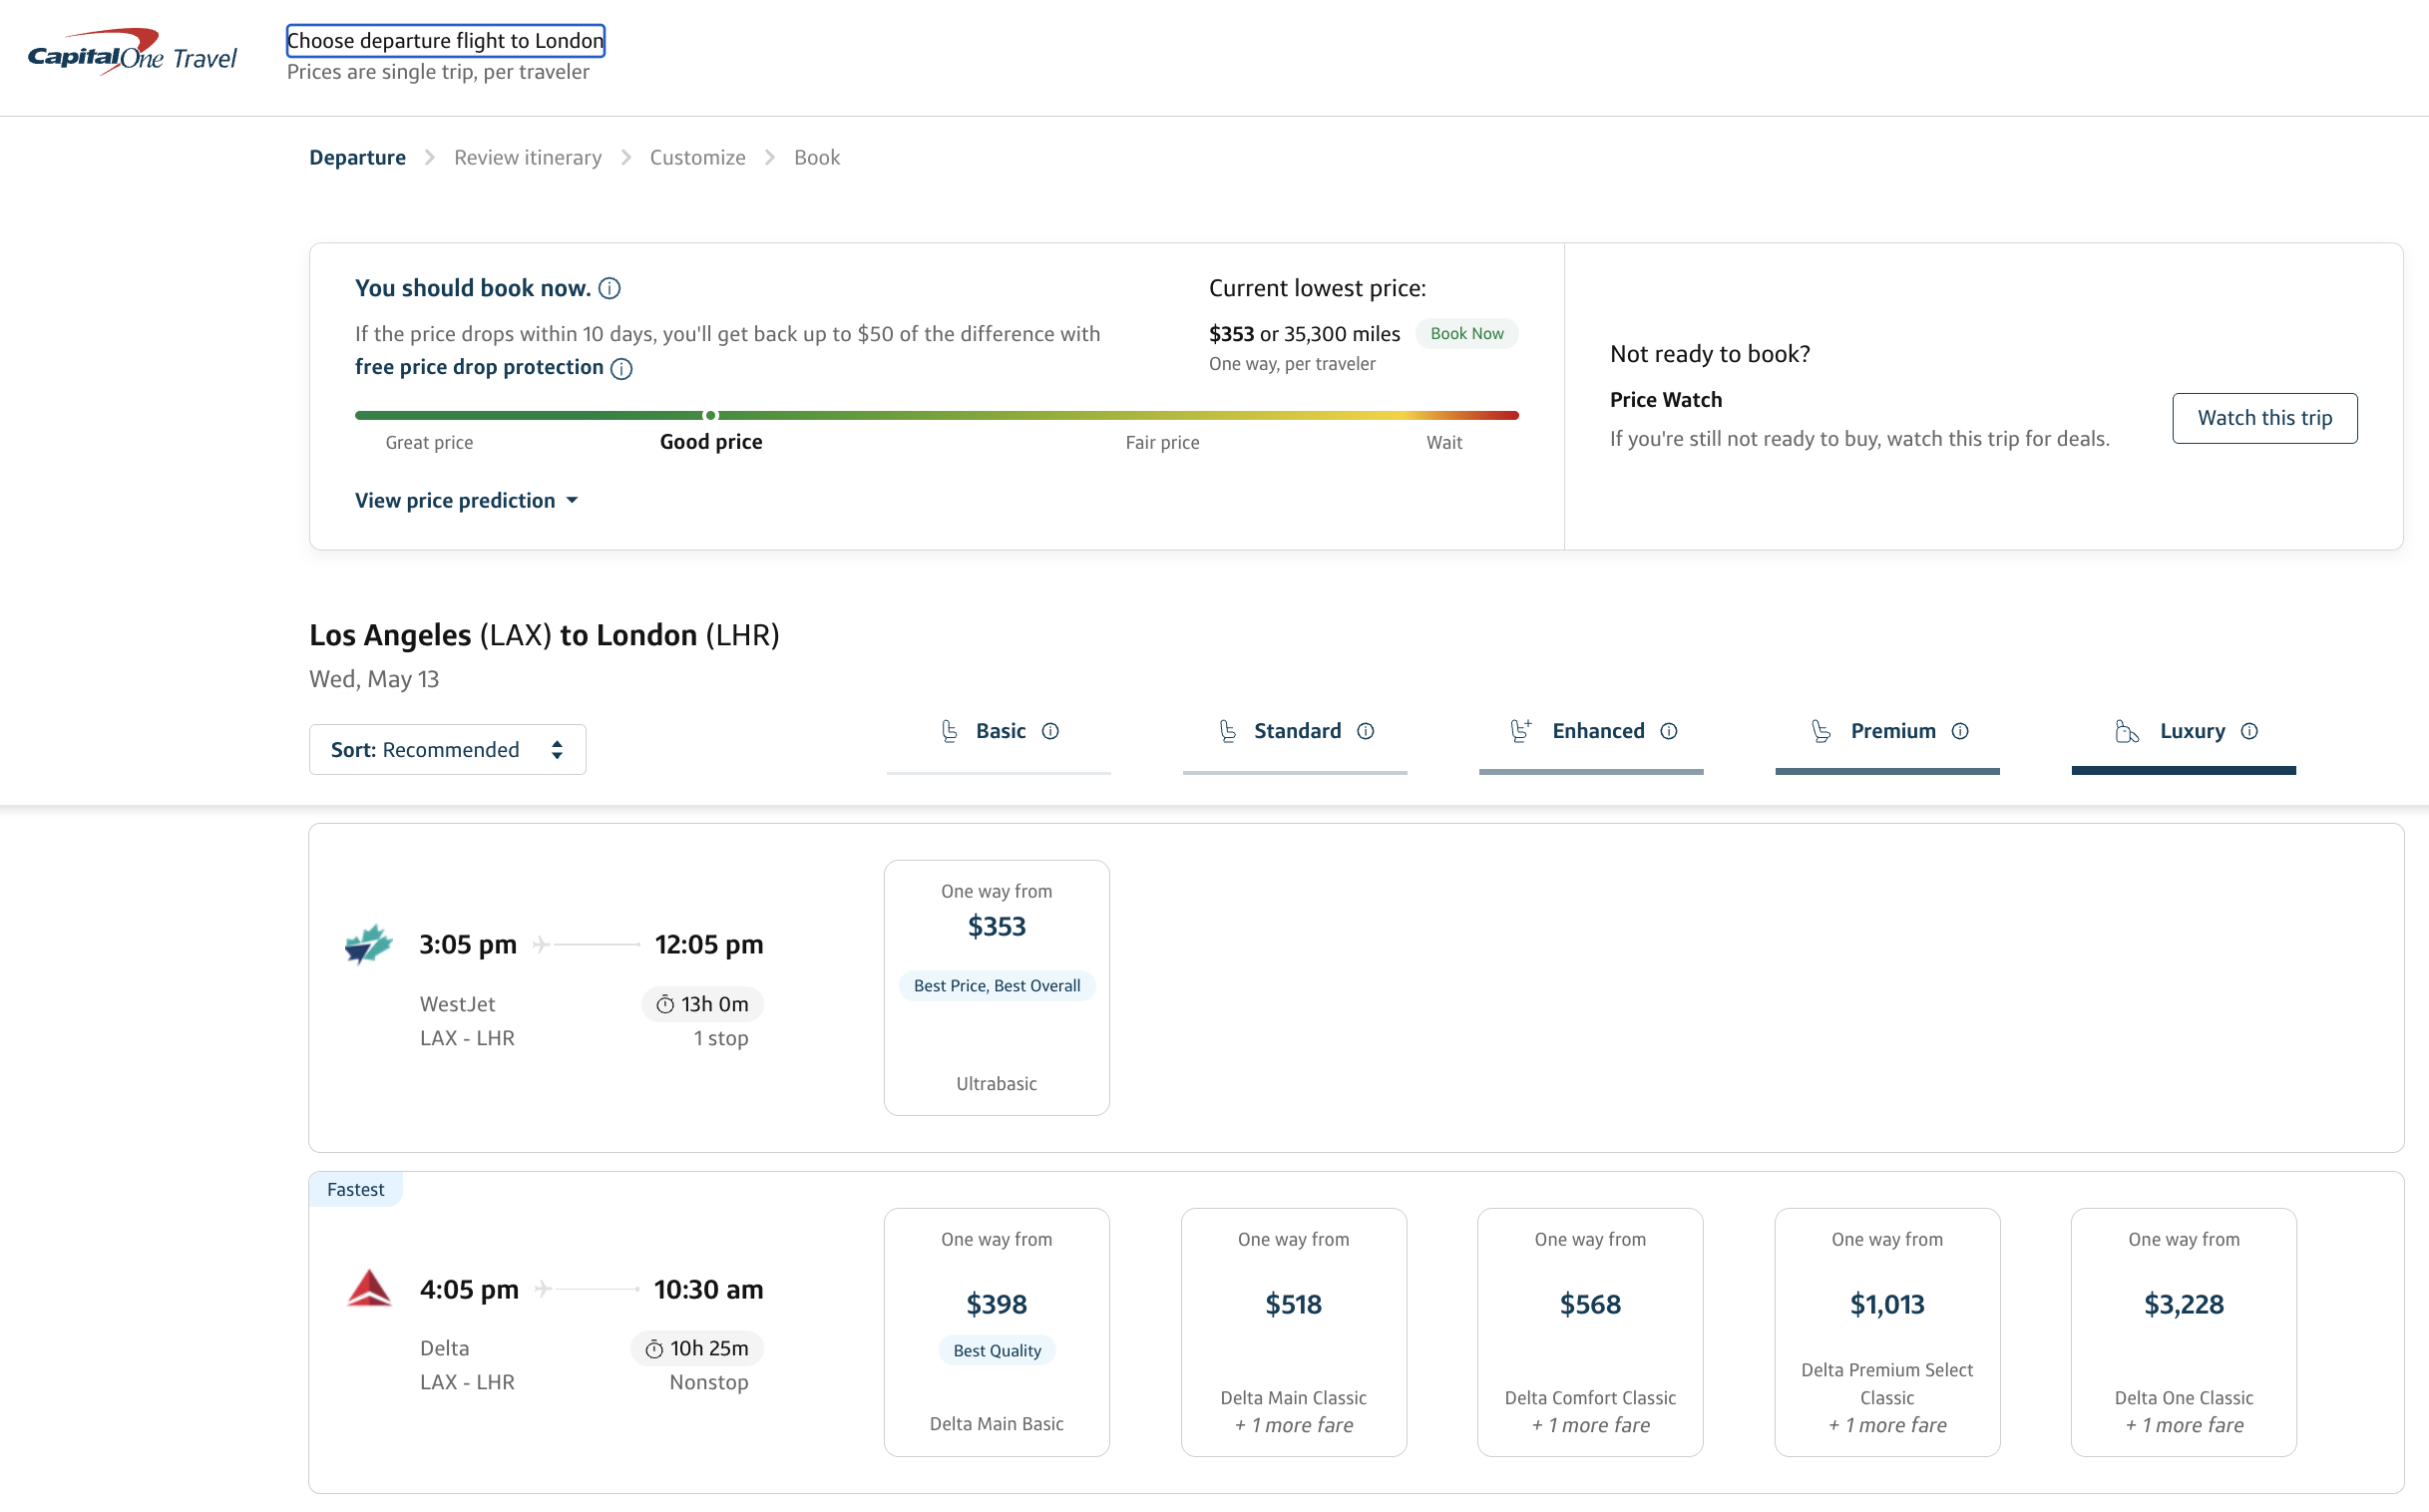The height and width of the screenshot is (1512, 2429).
Task: Choose the Delta $3,228 Delta One Classic fare
Action: click(2183, 1331)
